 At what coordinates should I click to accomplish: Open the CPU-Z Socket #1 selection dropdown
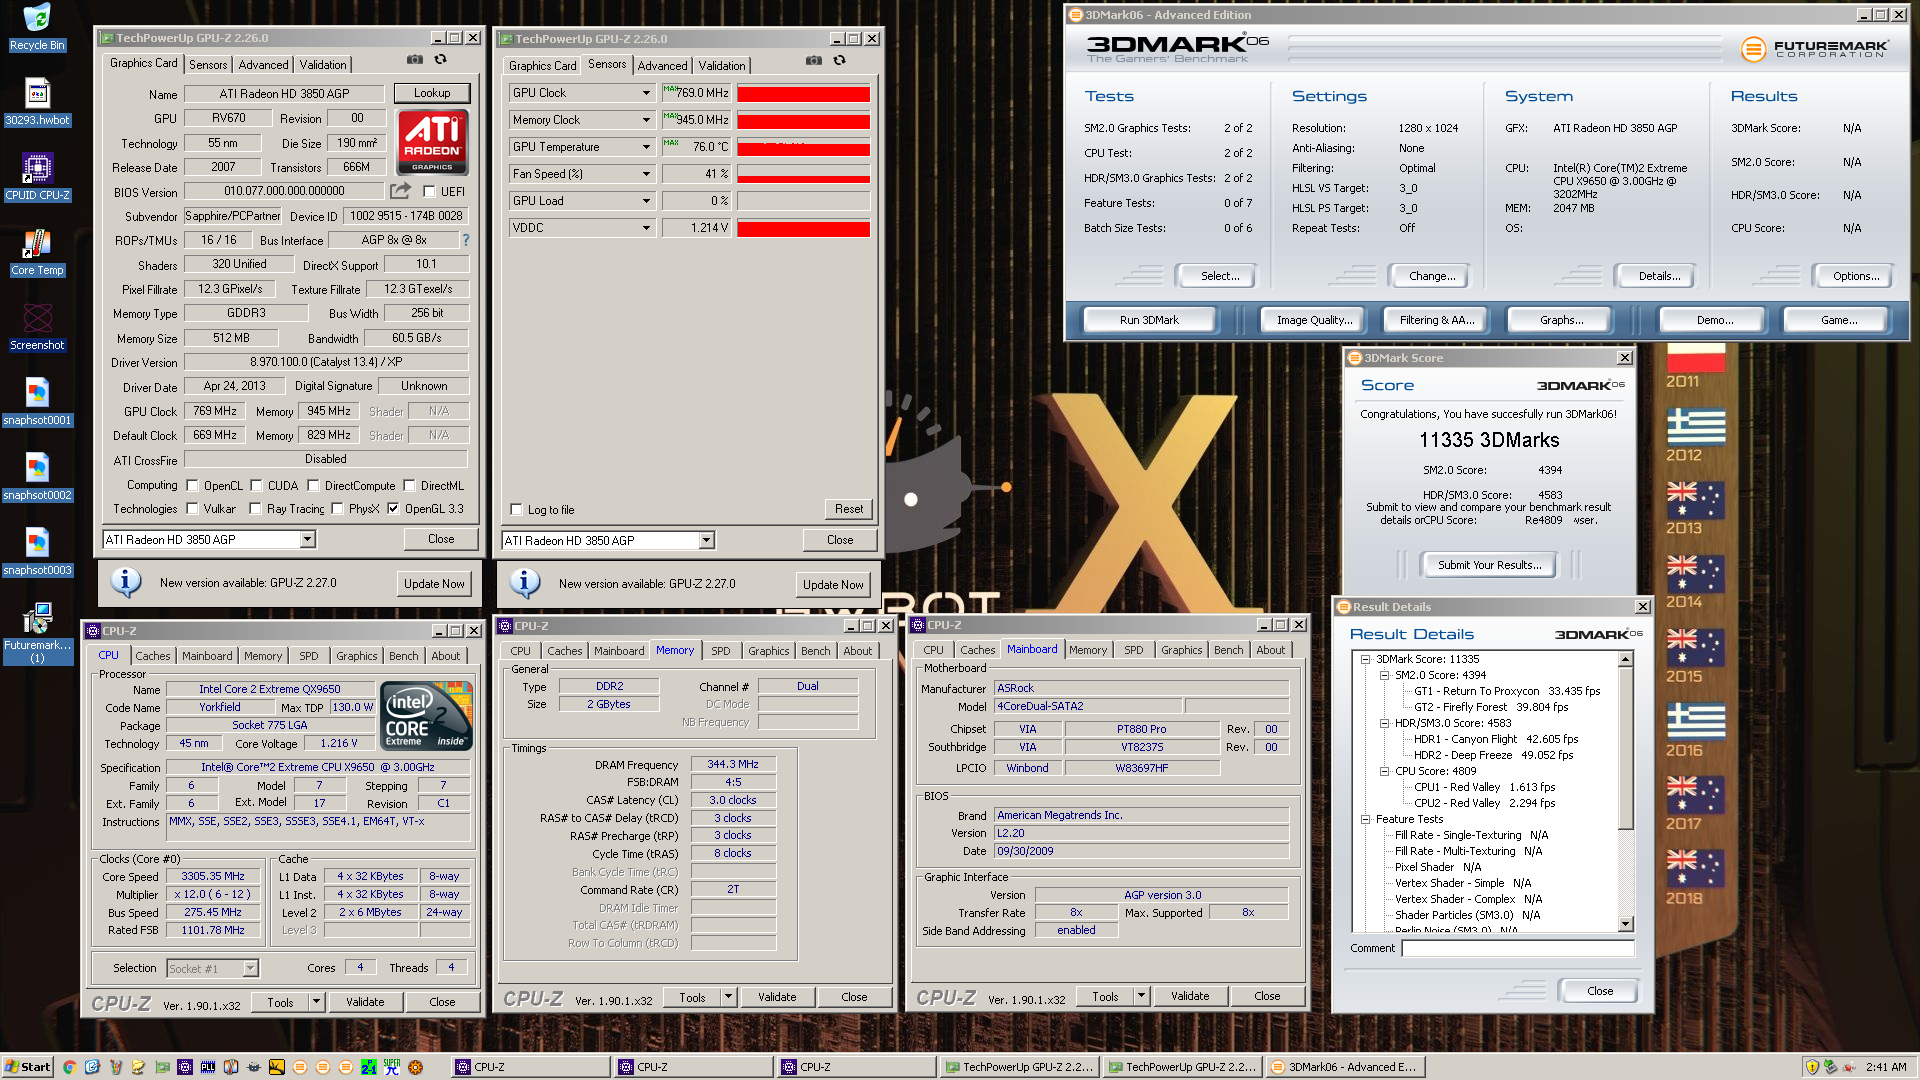250,968
